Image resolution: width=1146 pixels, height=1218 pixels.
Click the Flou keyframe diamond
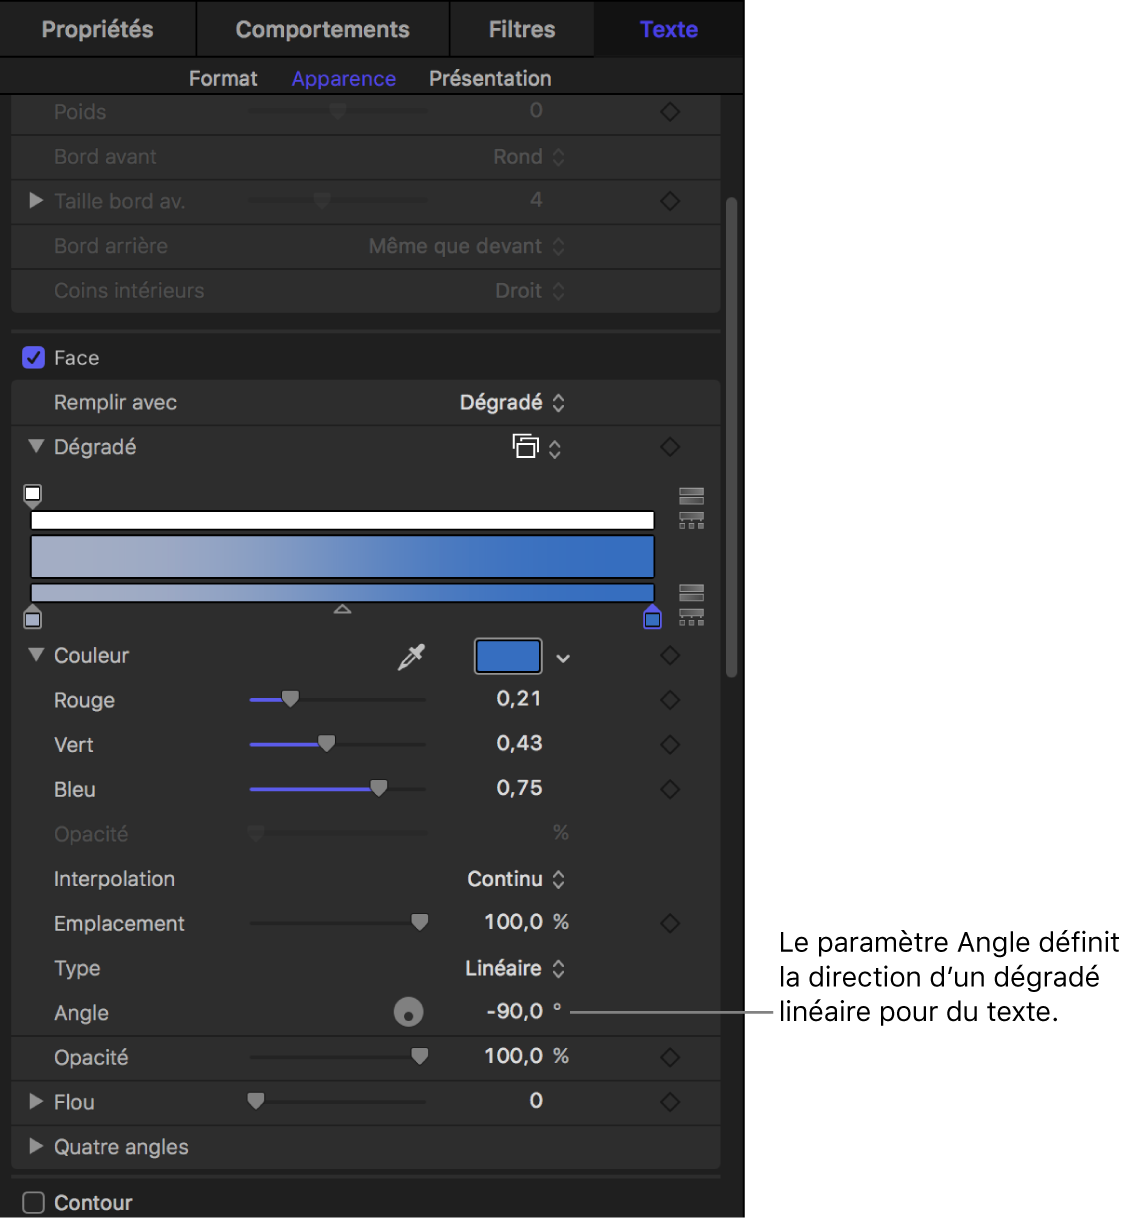pyautogui.click(x=670, y=1102)
